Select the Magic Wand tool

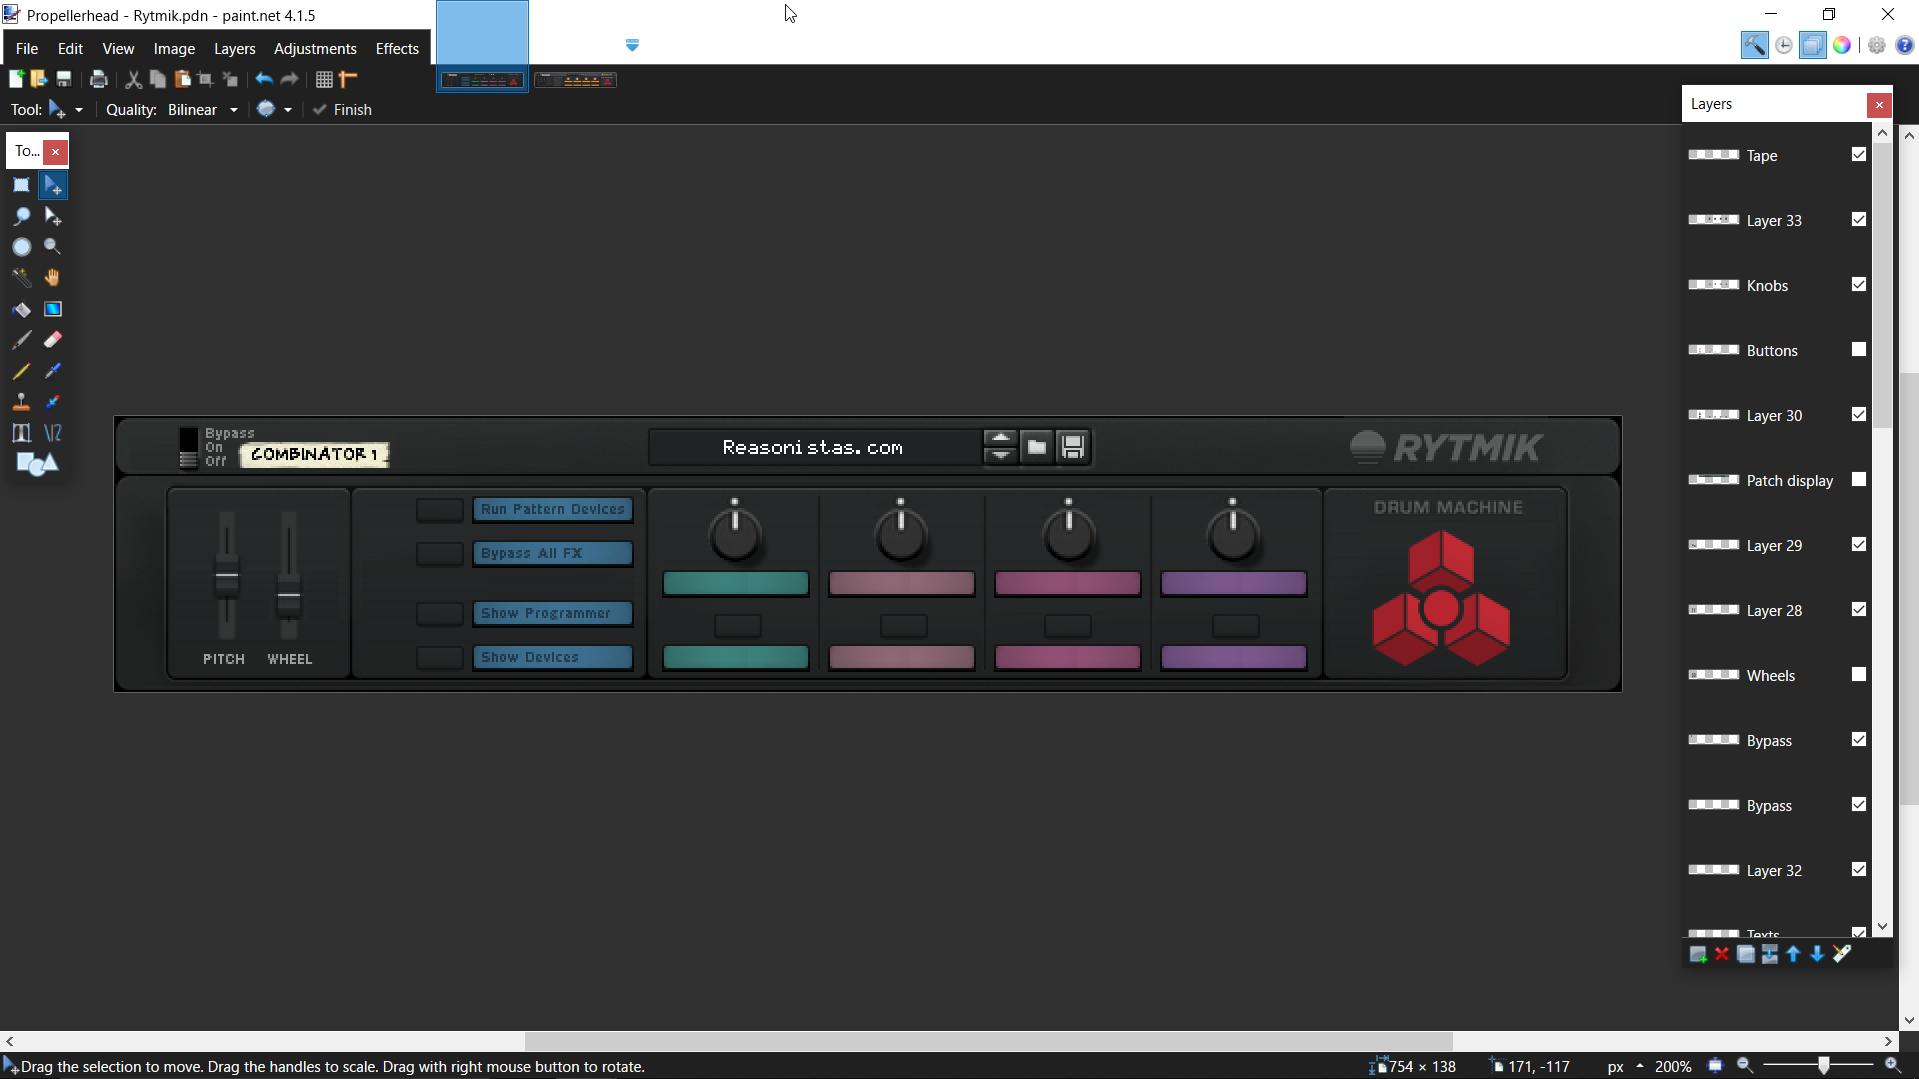pos(21,278)
